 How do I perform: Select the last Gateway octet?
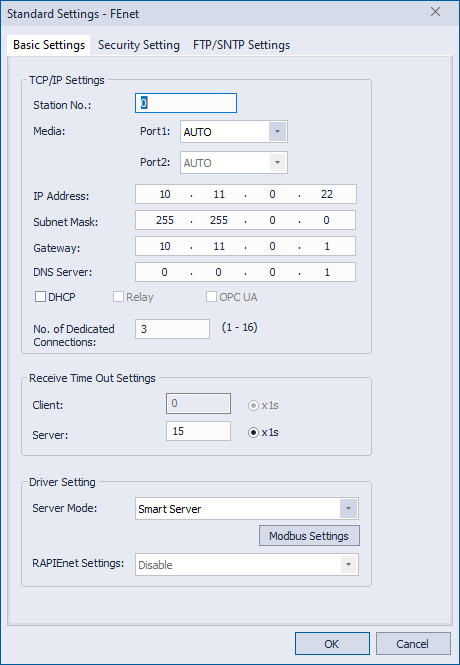327,246
